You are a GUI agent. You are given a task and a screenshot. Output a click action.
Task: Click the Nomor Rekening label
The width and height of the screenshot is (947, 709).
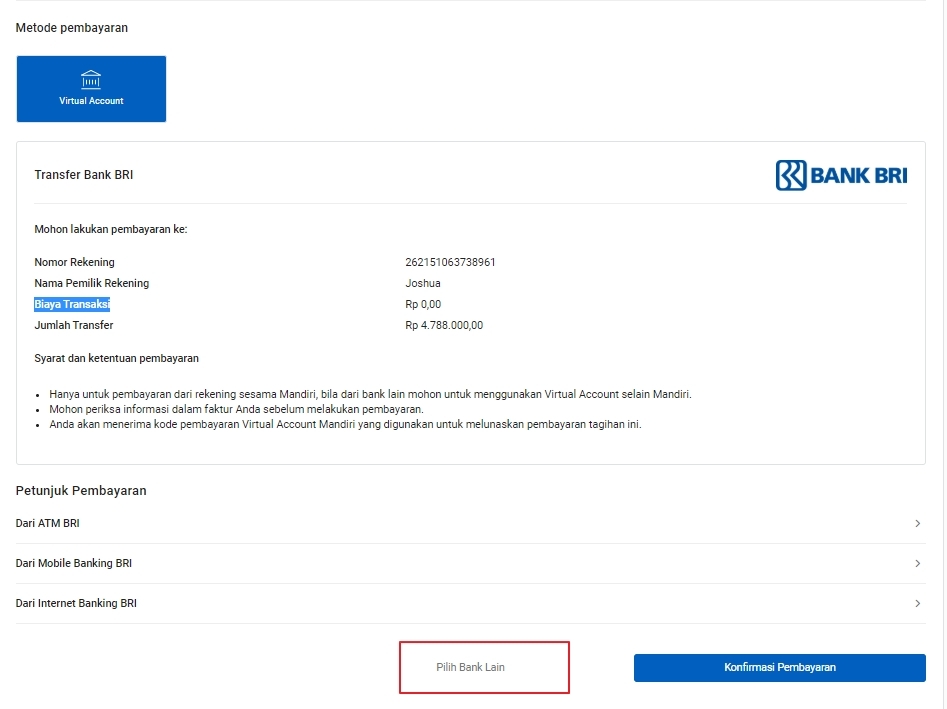[x=74, y=262]
